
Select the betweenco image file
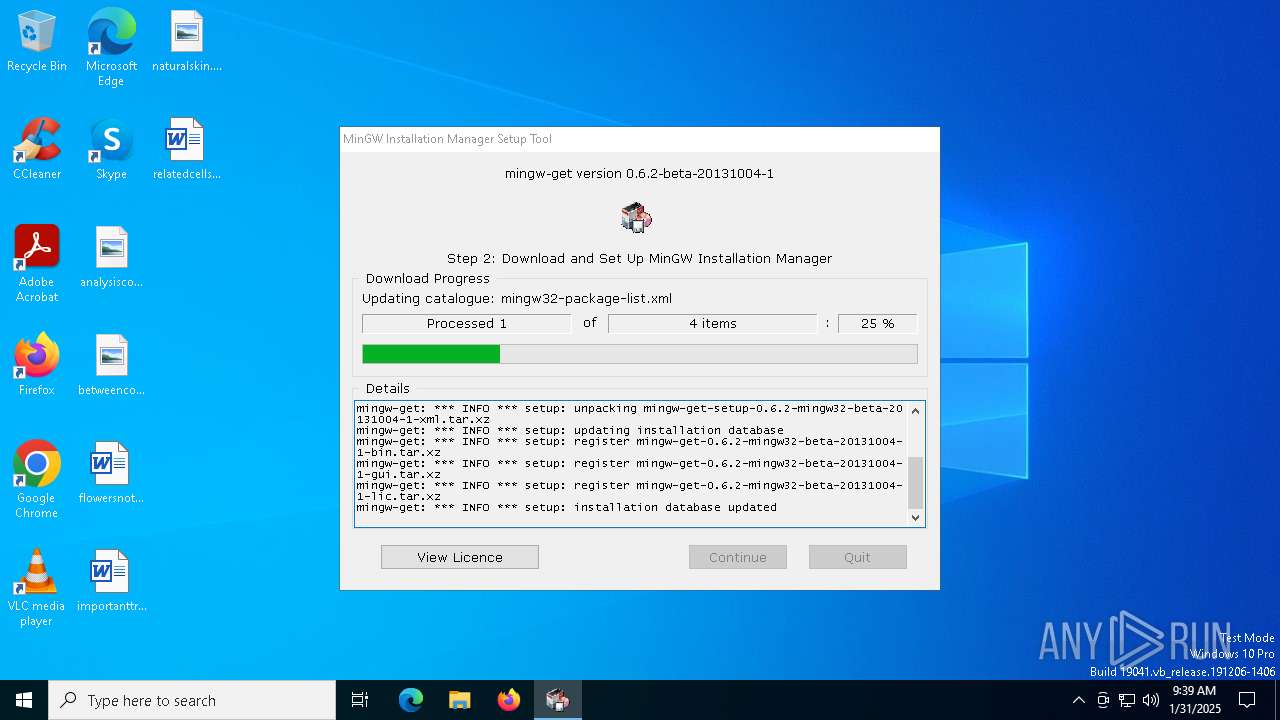(111, 366)
